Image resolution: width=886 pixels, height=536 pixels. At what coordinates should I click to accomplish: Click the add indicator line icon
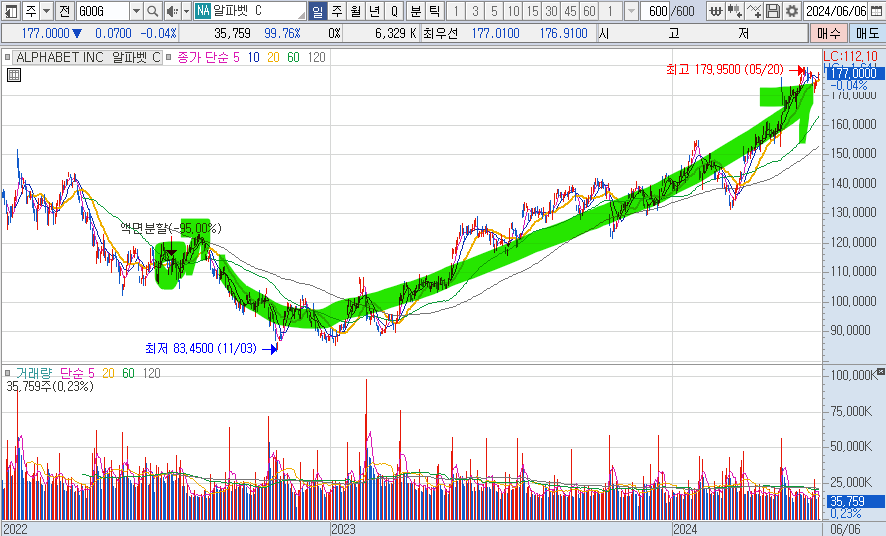[x=753, y=11]
